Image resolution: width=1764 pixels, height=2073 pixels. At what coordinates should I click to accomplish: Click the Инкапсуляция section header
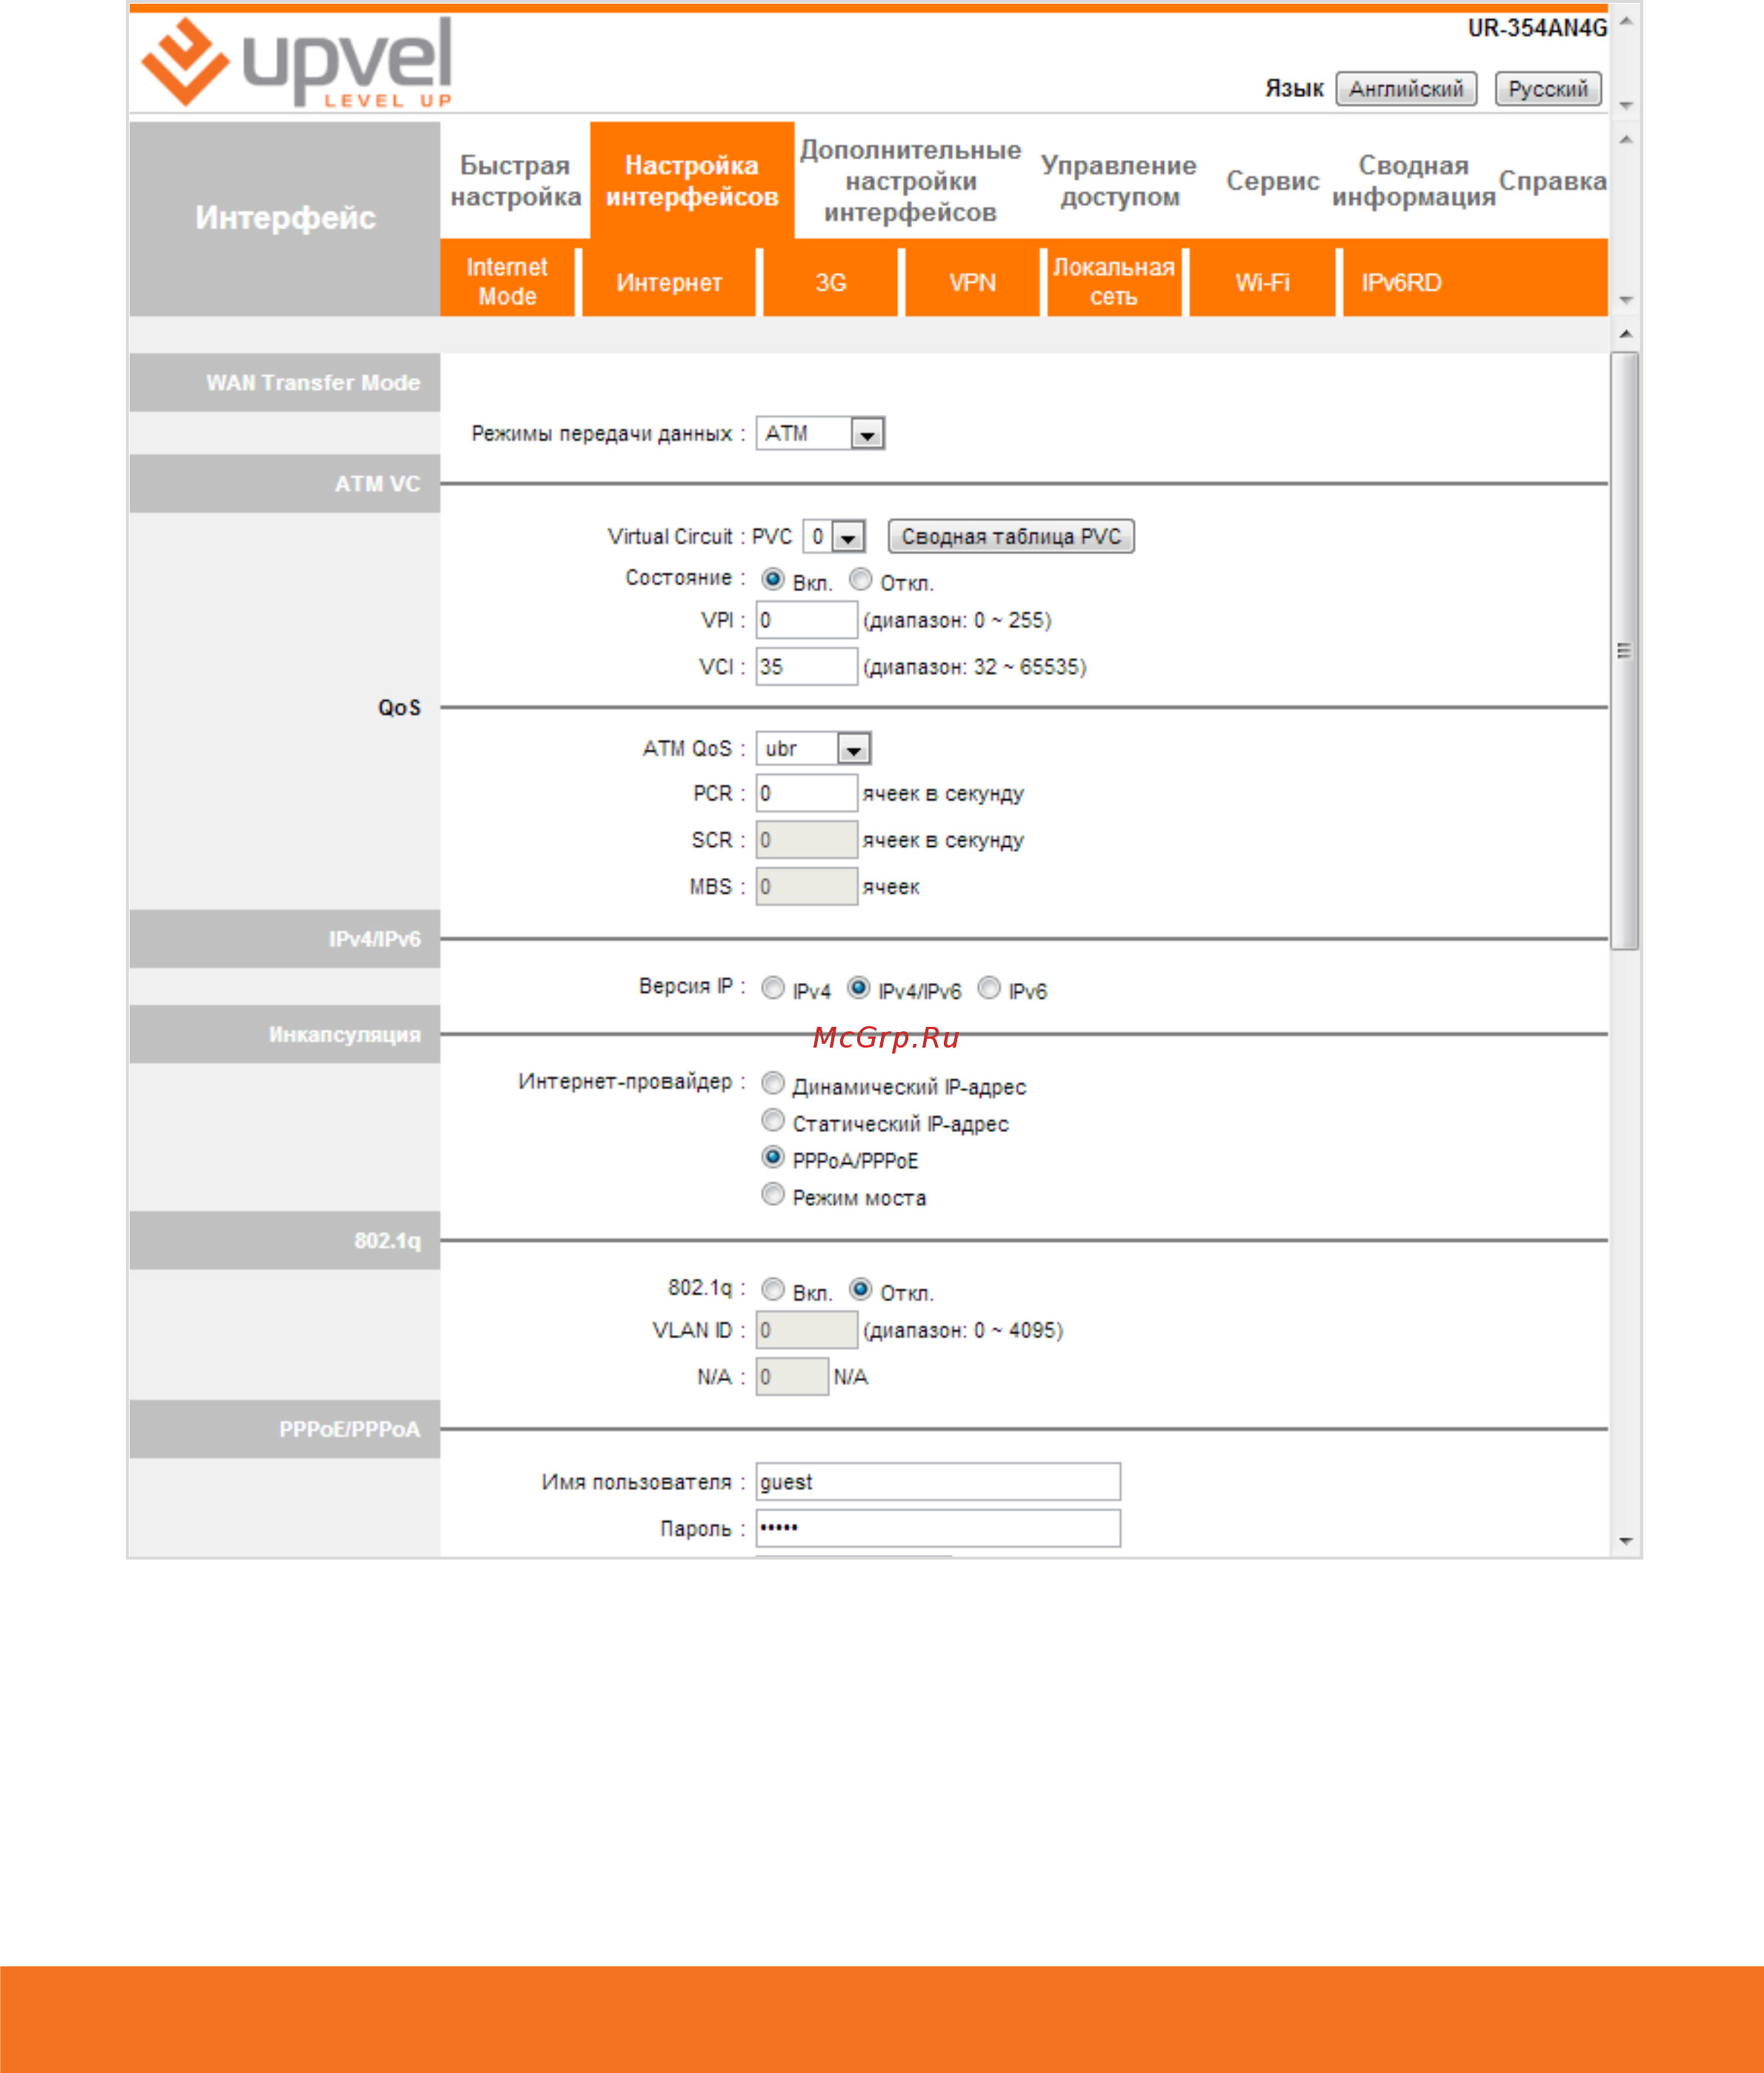point(285,1034)
